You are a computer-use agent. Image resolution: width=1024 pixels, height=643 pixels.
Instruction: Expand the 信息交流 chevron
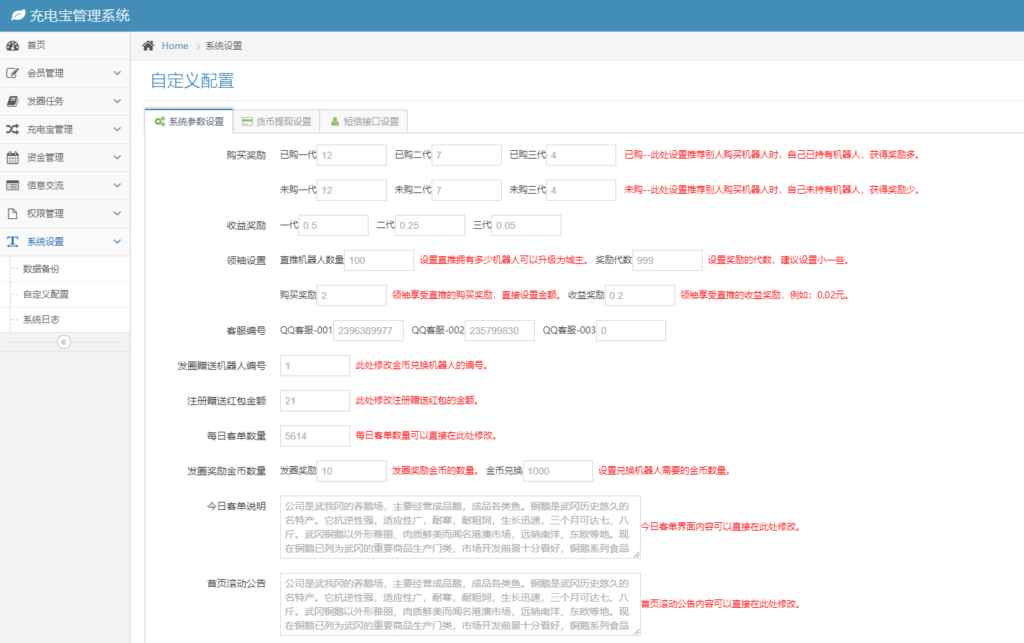click(117, 185)
